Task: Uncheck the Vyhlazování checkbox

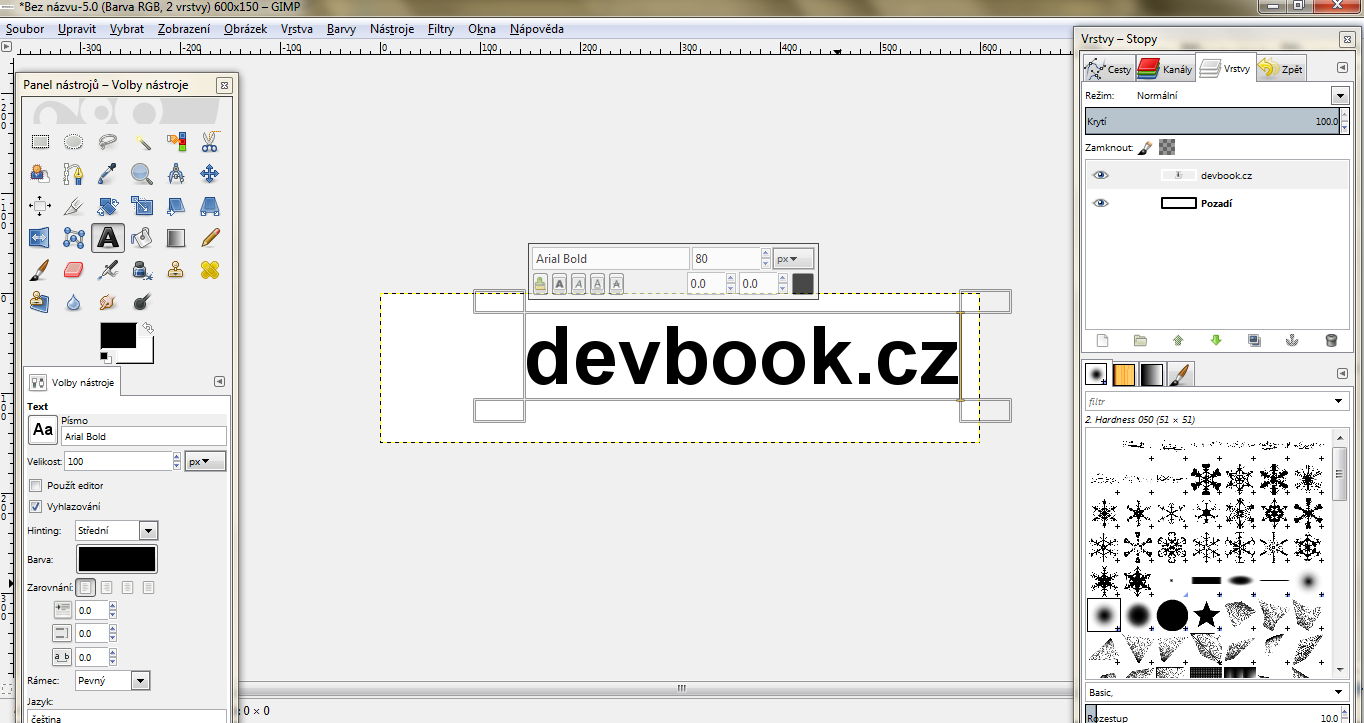Action: pos(36,507)
